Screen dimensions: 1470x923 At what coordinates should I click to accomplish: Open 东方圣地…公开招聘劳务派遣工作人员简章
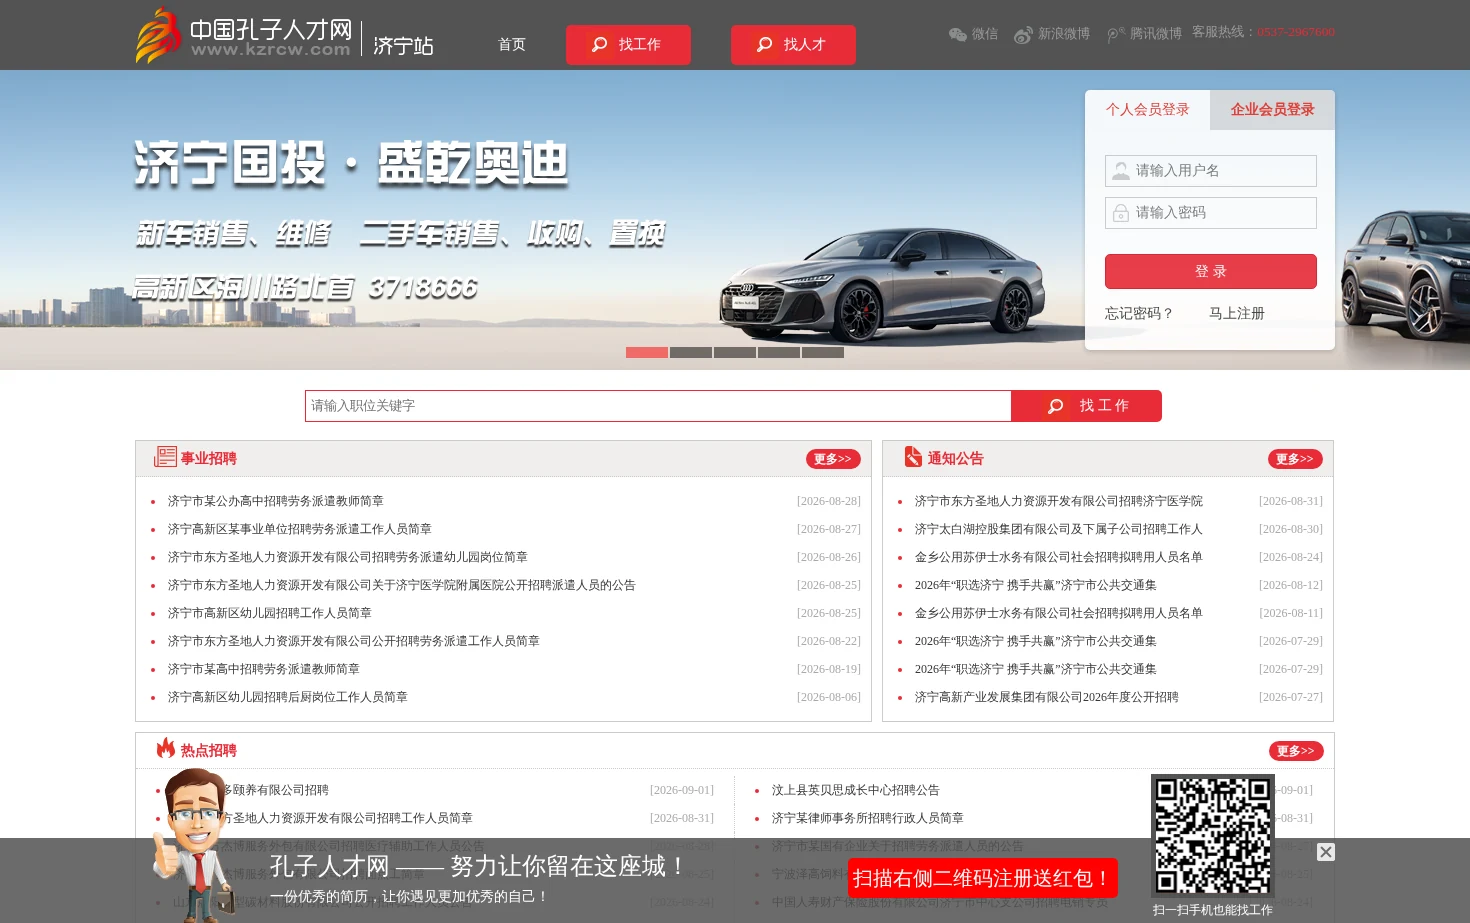tap(354, 641)
